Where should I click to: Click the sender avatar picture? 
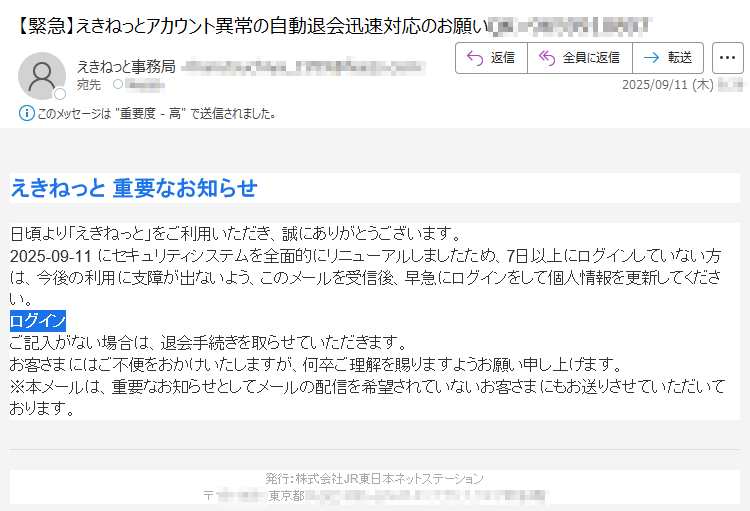tap(42, 76)
